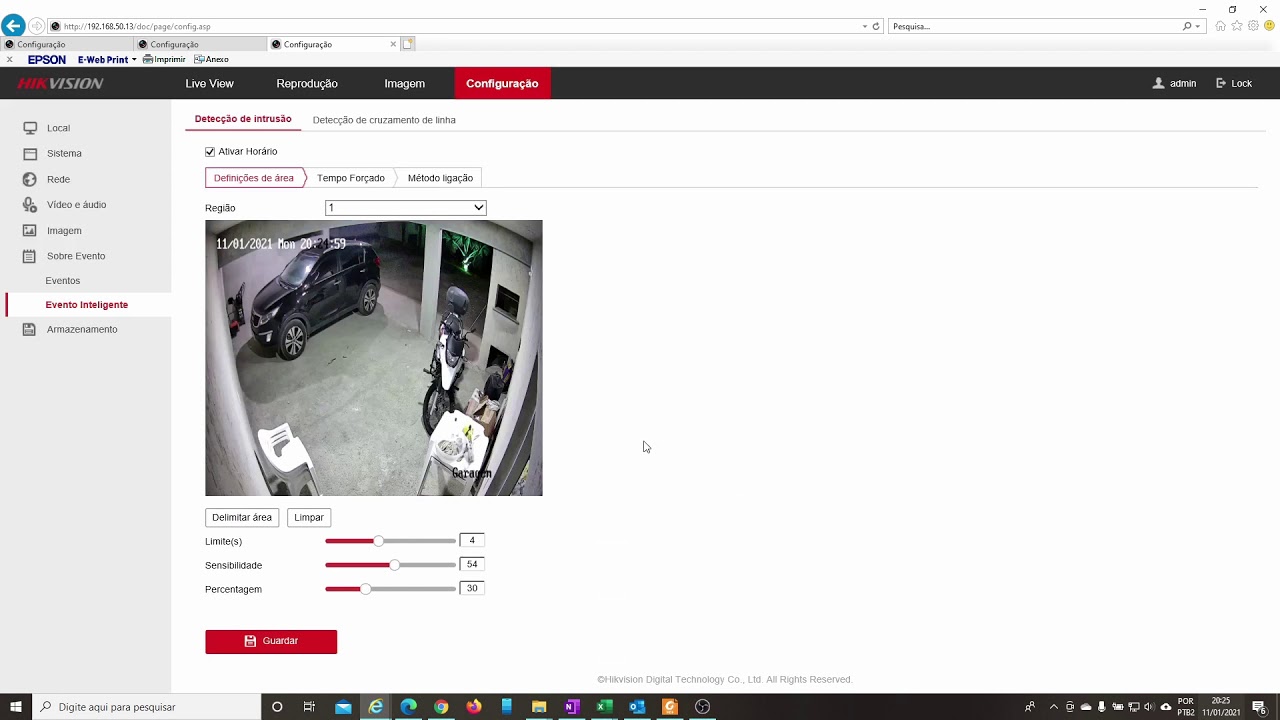The width and height of the screenshot is (1280, 720).
Task: Click the Lock logout icon
Action: click(1221, 84)
